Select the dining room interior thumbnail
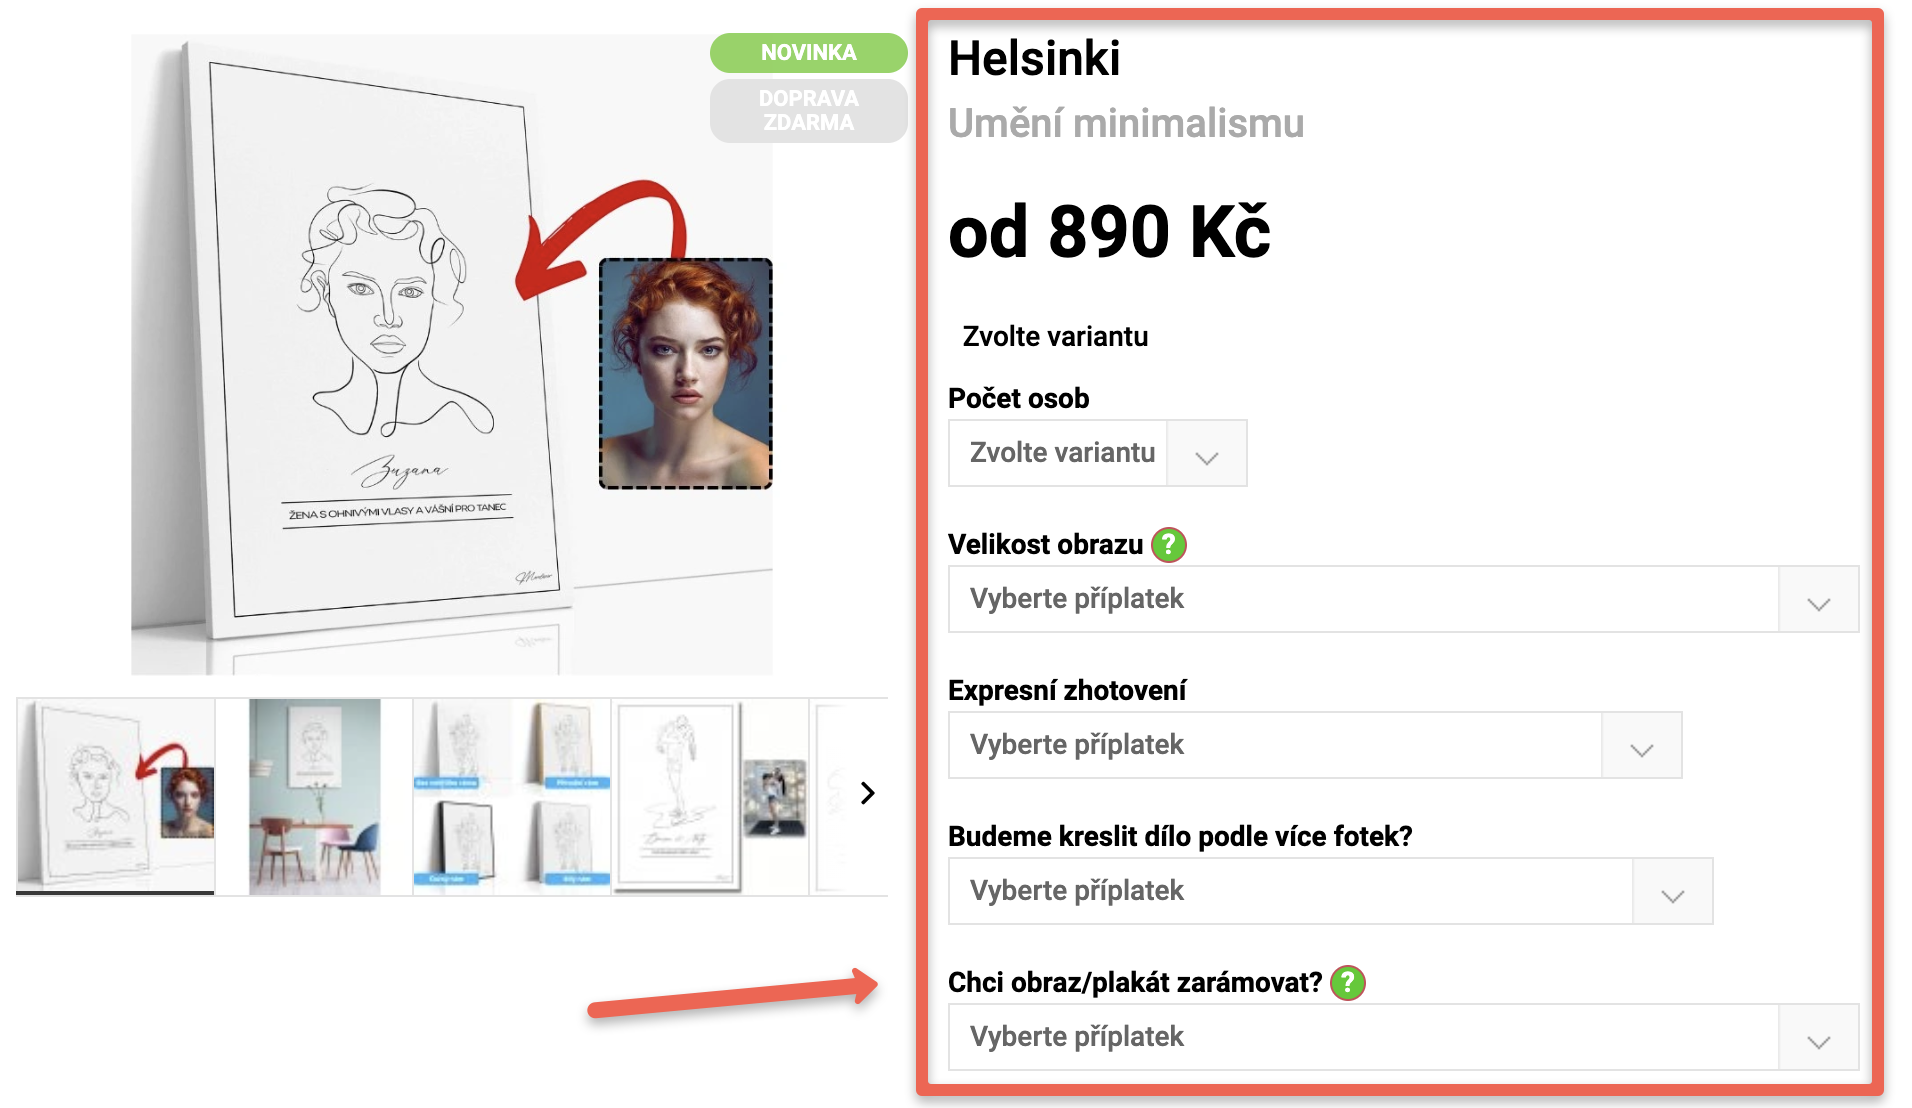Screen dimensions: 1912x1108 pyautogui.click(x=314, y=796)
